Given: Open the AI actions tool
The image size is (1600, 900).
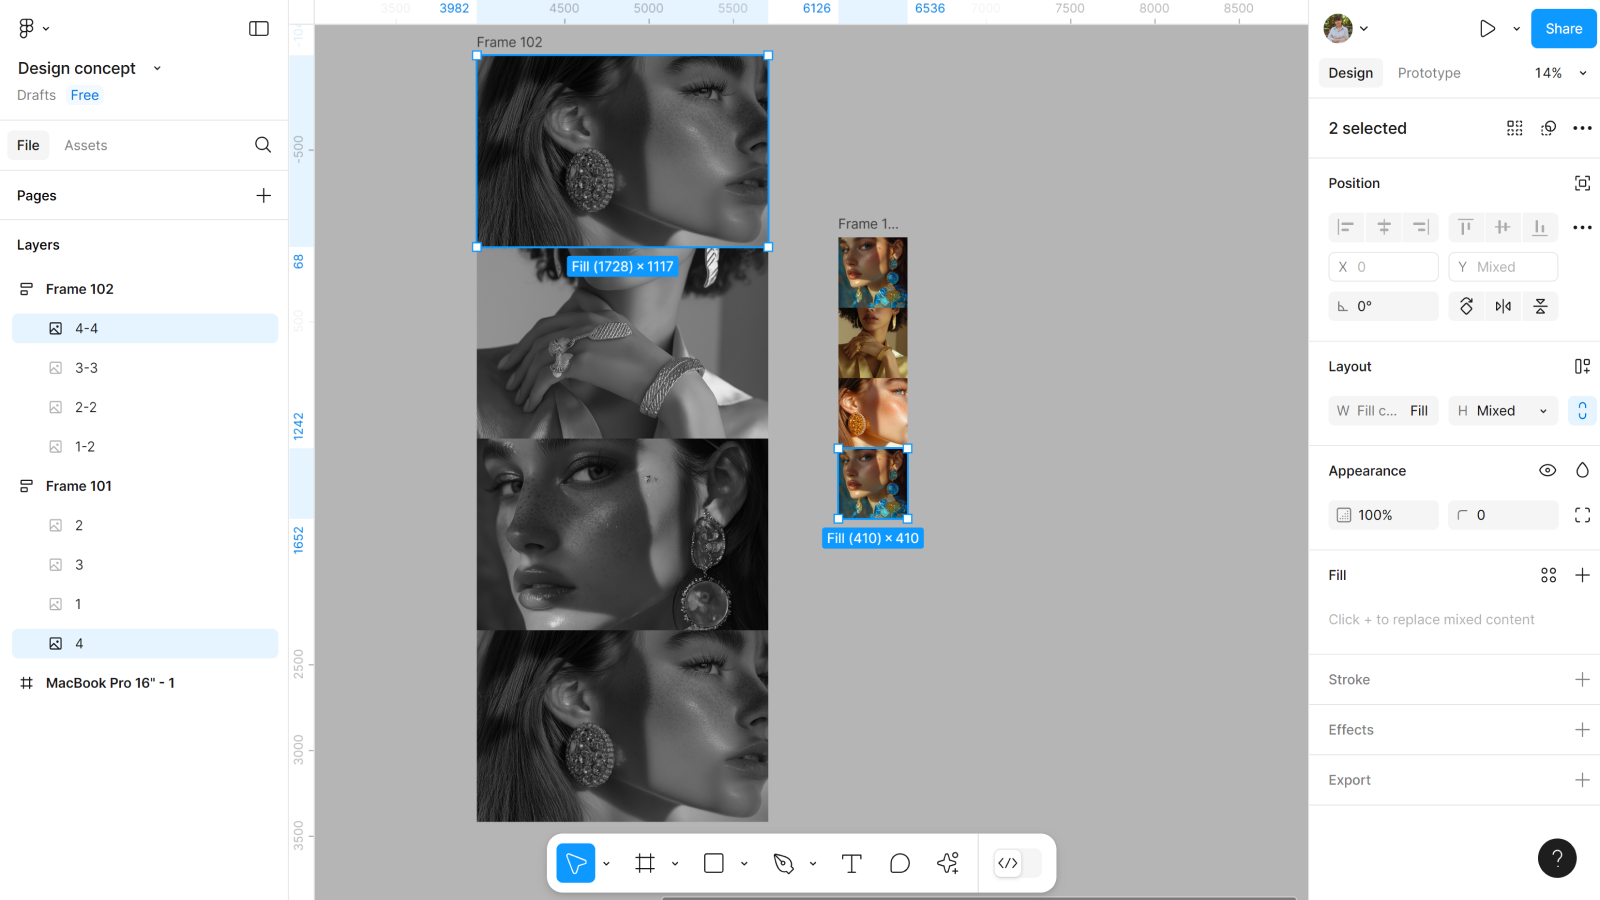Looking at the screenshot, I should (948, 863).
